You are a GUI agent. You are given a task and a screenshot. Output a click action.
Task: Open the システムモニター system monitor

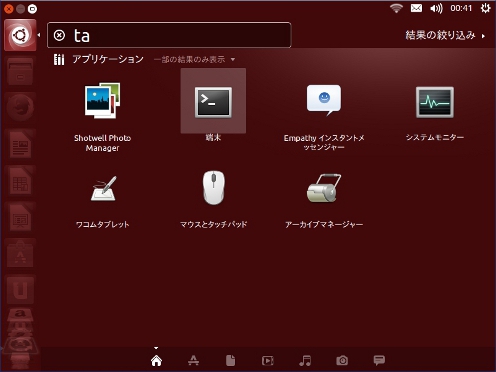[435, 102]
